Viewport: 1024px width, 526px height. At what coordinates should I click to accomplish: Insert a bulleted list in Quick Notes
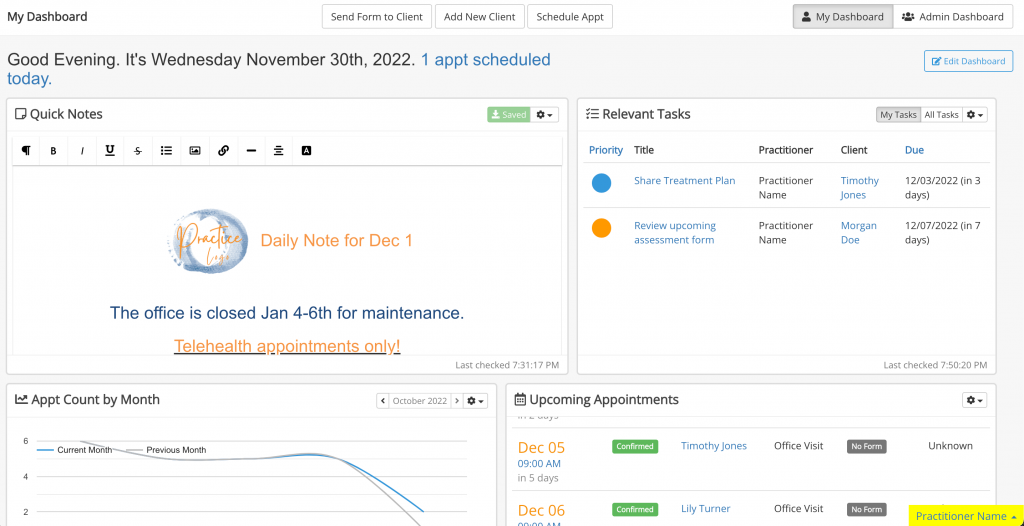coord(167,150)
